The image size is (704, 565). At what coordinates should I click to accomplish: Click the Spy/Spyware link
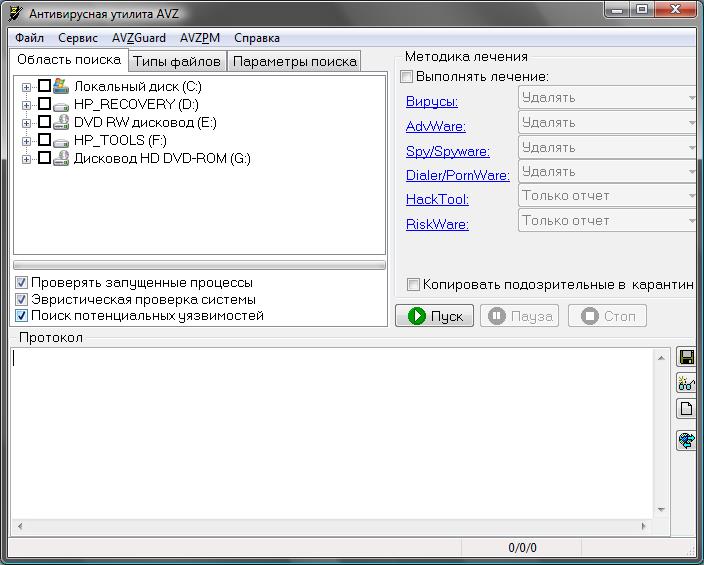tap(447, 151)
